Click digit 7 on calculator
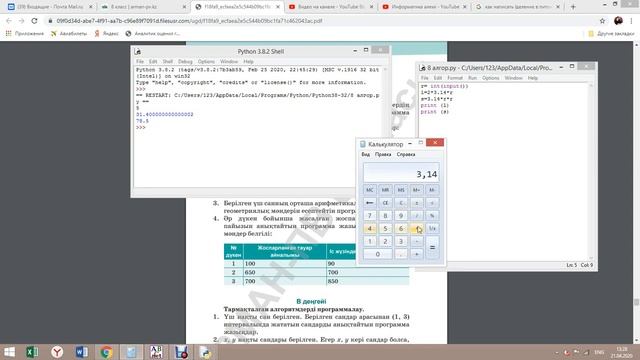This screenshot has width=640, height=360. point(369,216)
